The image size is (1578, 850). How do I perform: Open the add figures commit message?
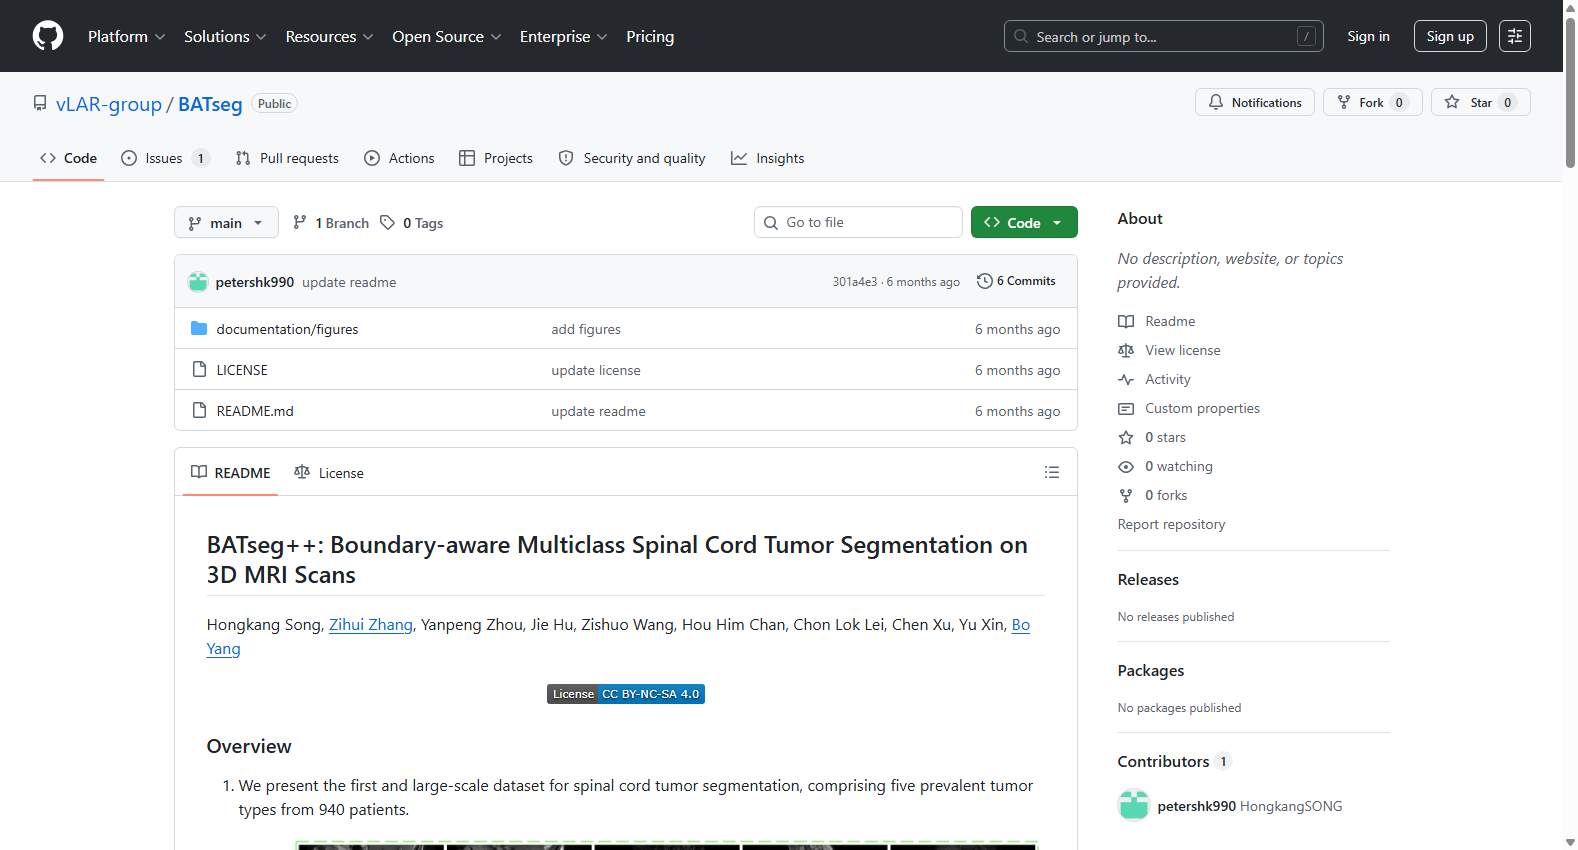(x=586, y=329)
